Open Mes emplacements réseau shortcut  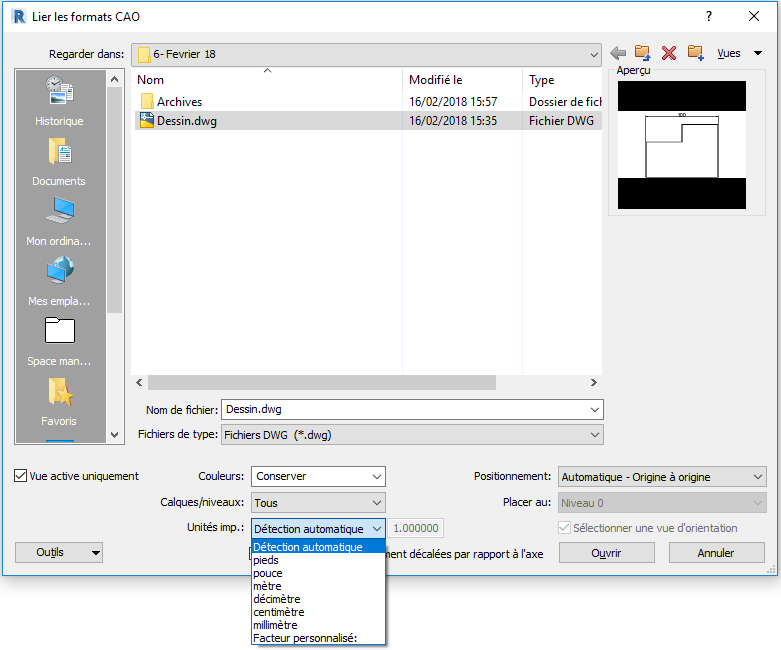(x=59, y=281)
